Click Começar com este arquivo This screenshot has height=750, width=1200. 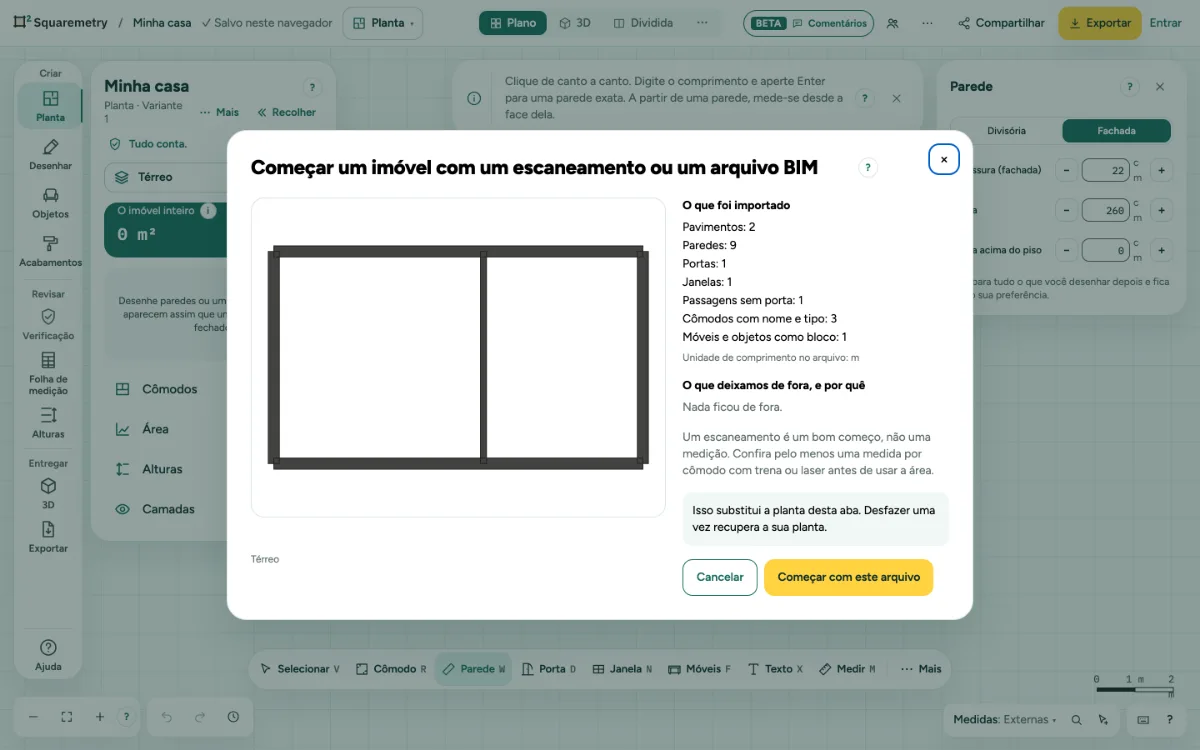[848, 577]
